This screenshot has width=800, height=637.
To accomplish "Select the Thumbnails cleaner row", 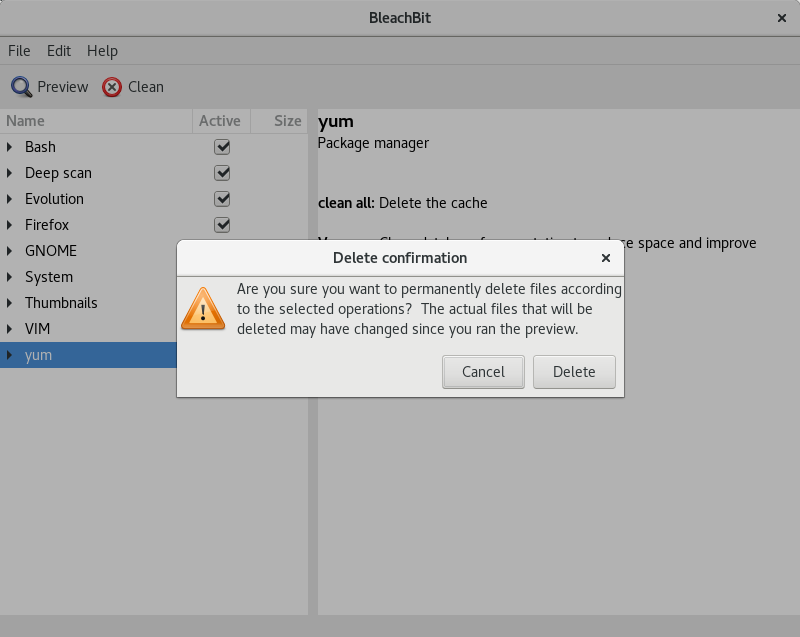I will [88, 303].
